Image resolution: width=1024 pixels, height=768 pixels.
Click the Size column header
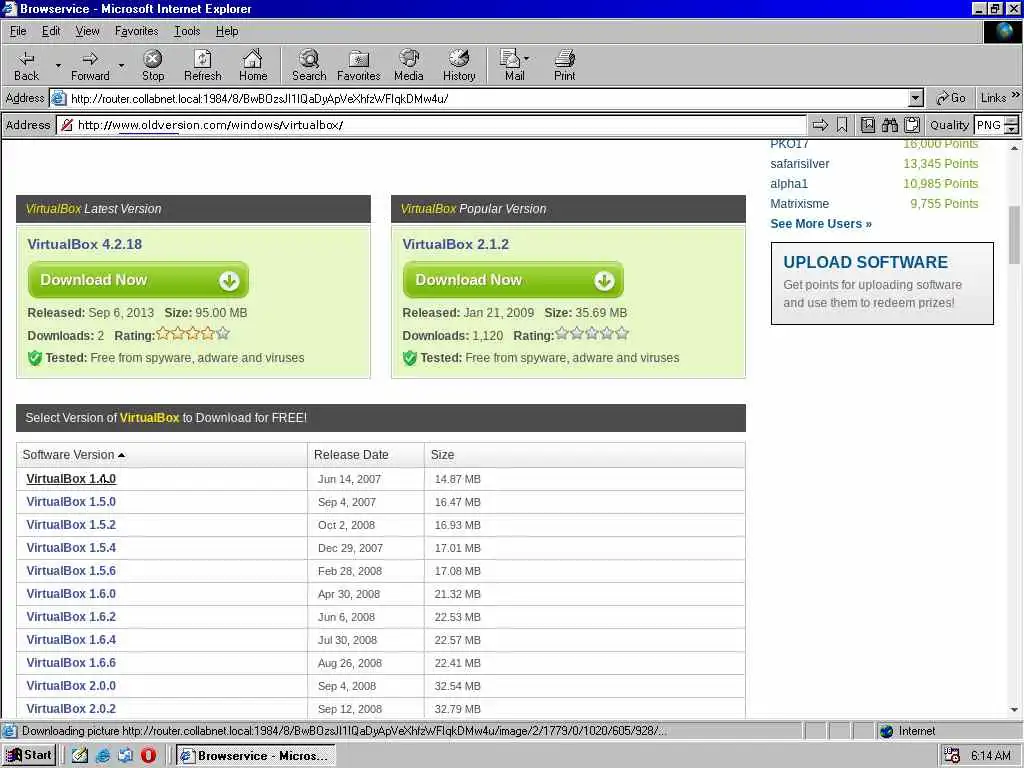442,455
